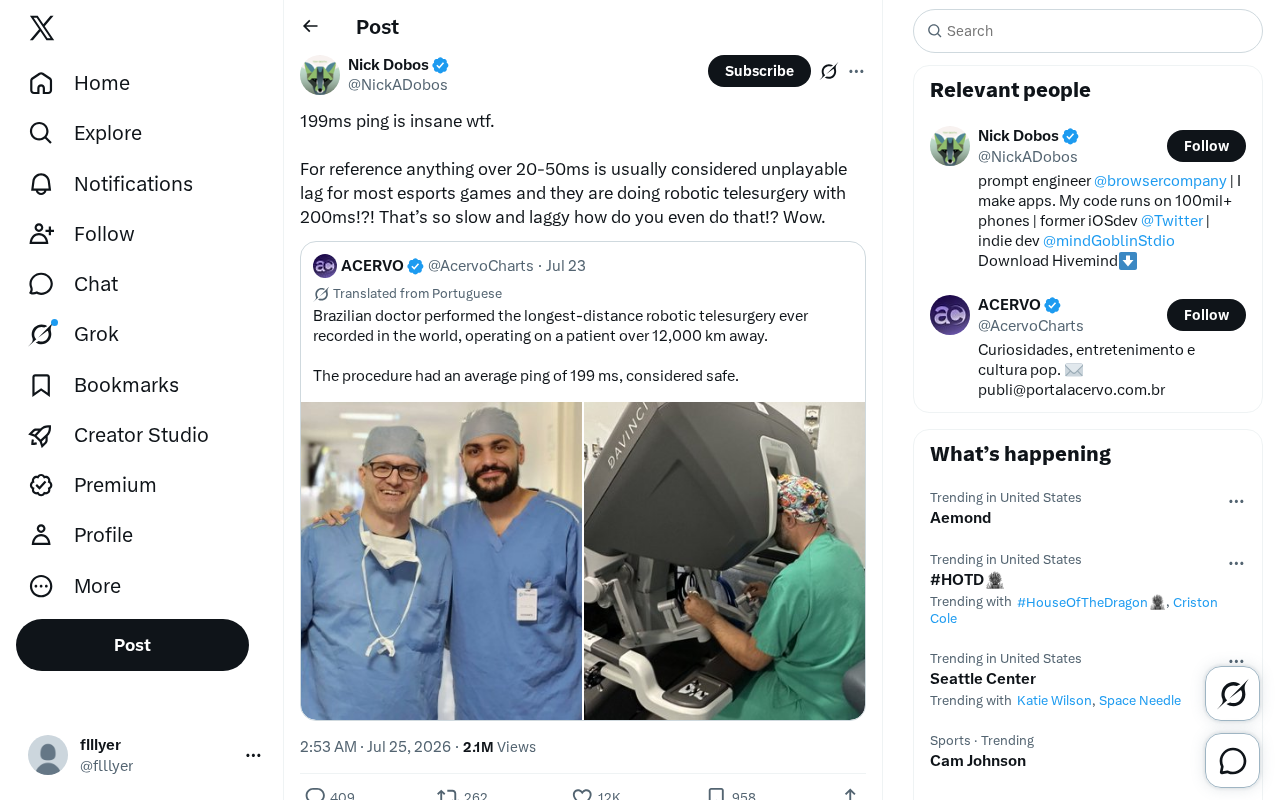Open the post's more options menu

pos(856,71)
